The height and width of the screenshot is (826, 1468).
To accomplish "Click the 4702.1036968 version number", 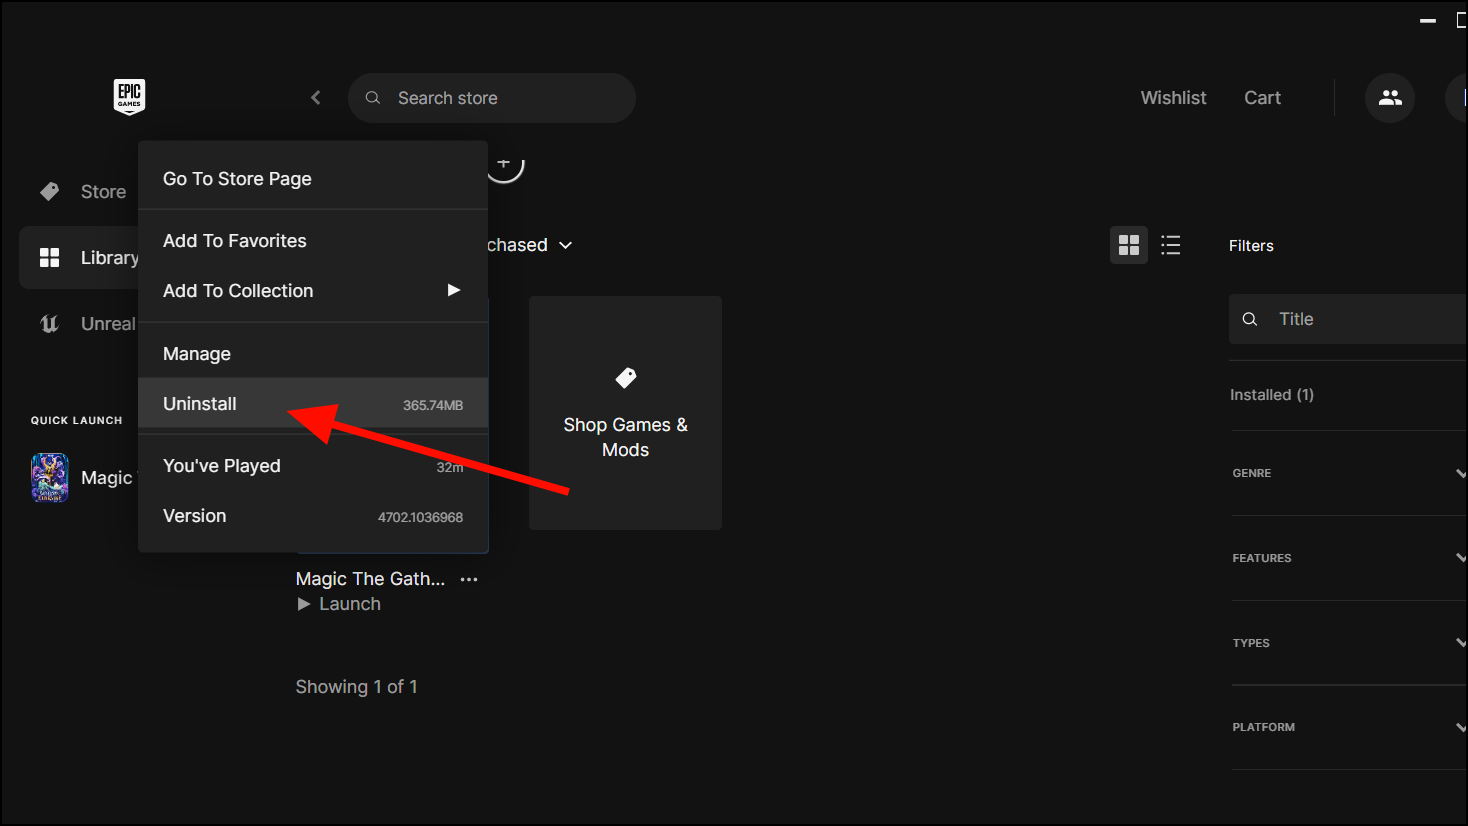I will click(420, 517).
